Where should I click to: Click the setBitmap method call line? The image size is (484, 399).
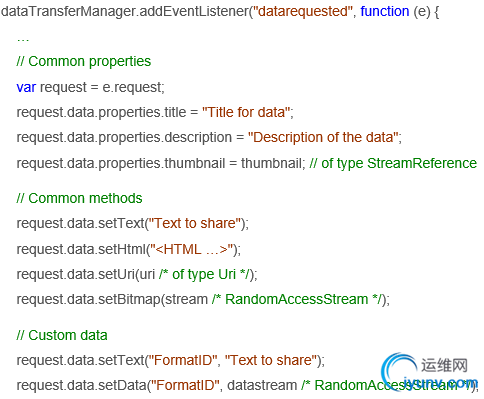pyautogui.click(x=203, y=299)
